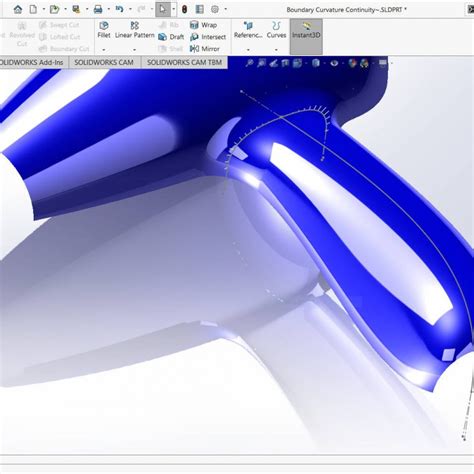Screen dimensions: 474x474
Task: Toggle Instant3D mode
Action: (x=306, y=36)
